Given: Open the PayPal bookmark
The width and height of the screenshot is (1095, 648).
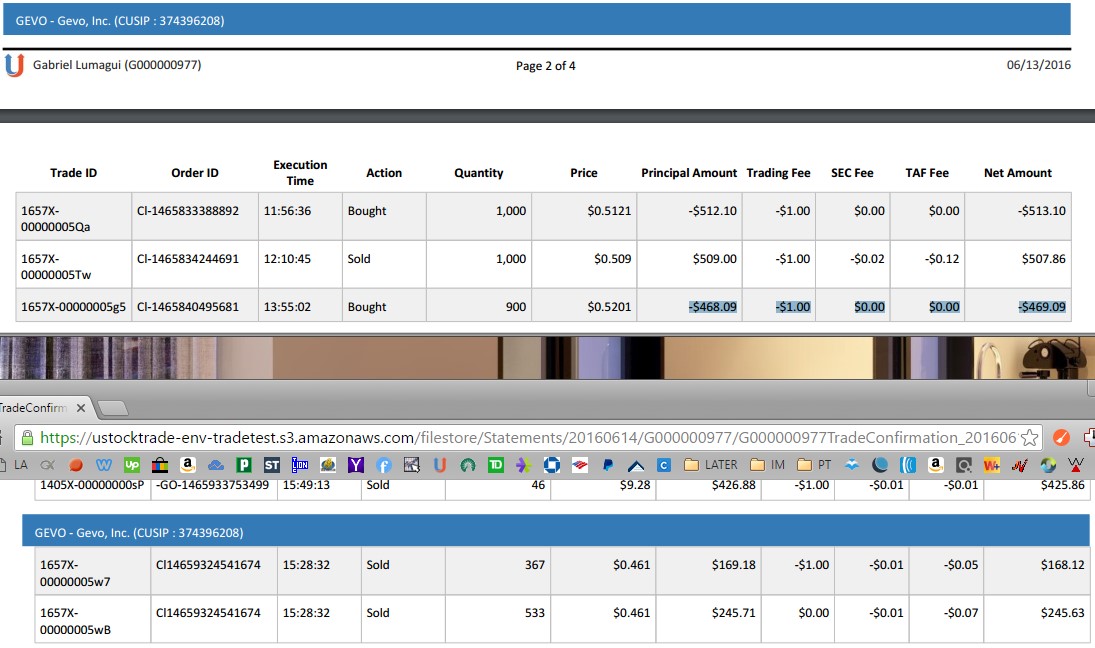Looking at the screenshot, I should point(607,465).
